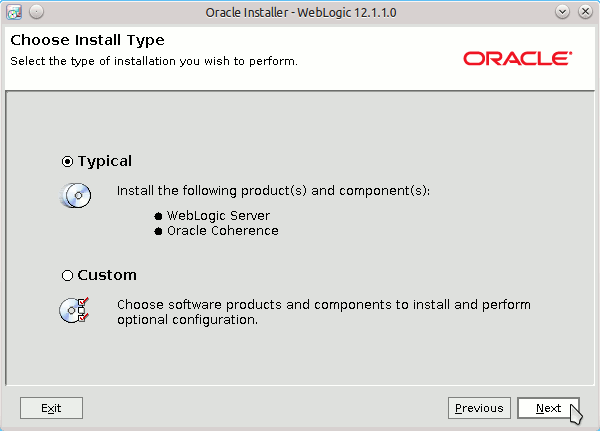Select the Custom installation radio button
600x431 pixels.
[x=67, y=275]
